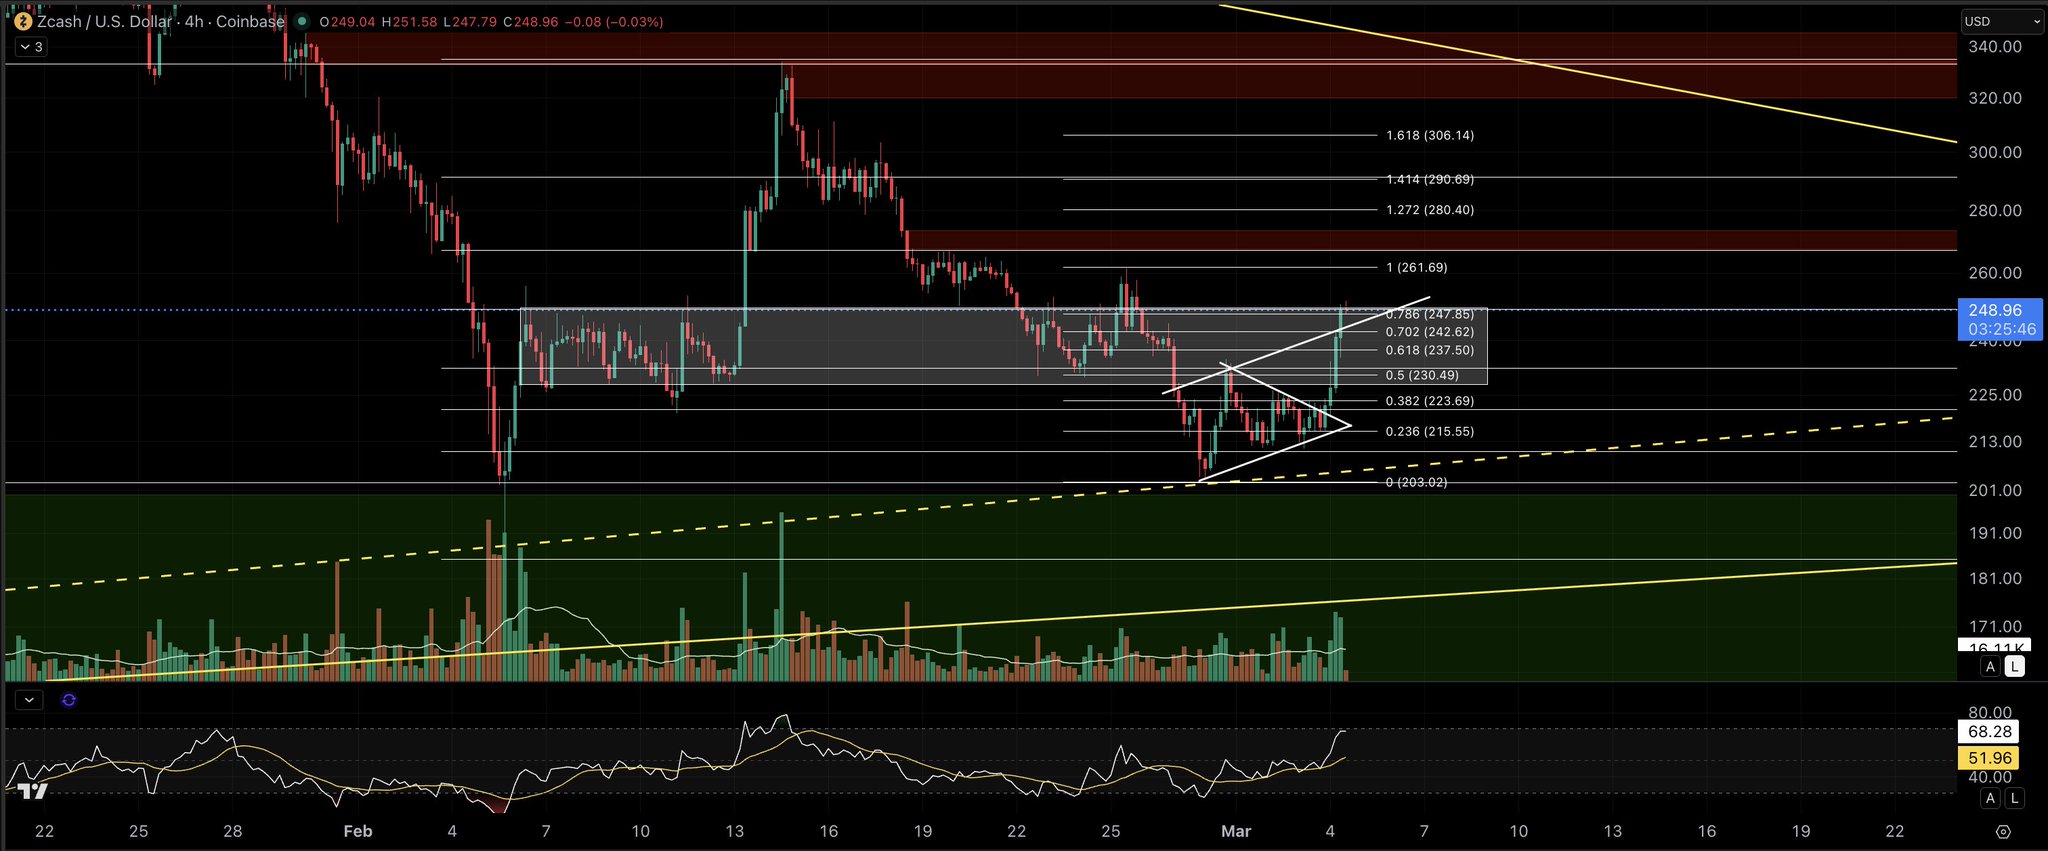The height and width of the screenshot is (851, 2048).
Task: Click the purple refresh icon in RSI pane
Action: [68, 700]
